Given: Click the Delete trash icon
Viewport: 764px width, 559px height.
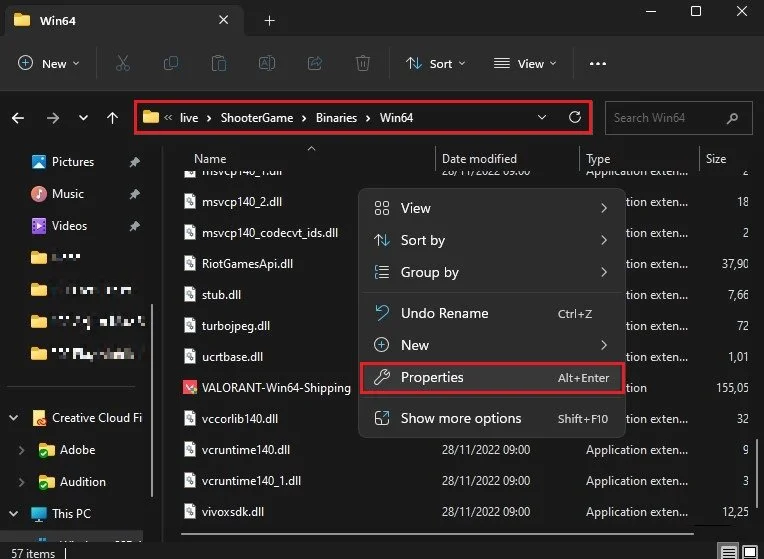Looking at the screenshot, I should click(x=363, y=63).
